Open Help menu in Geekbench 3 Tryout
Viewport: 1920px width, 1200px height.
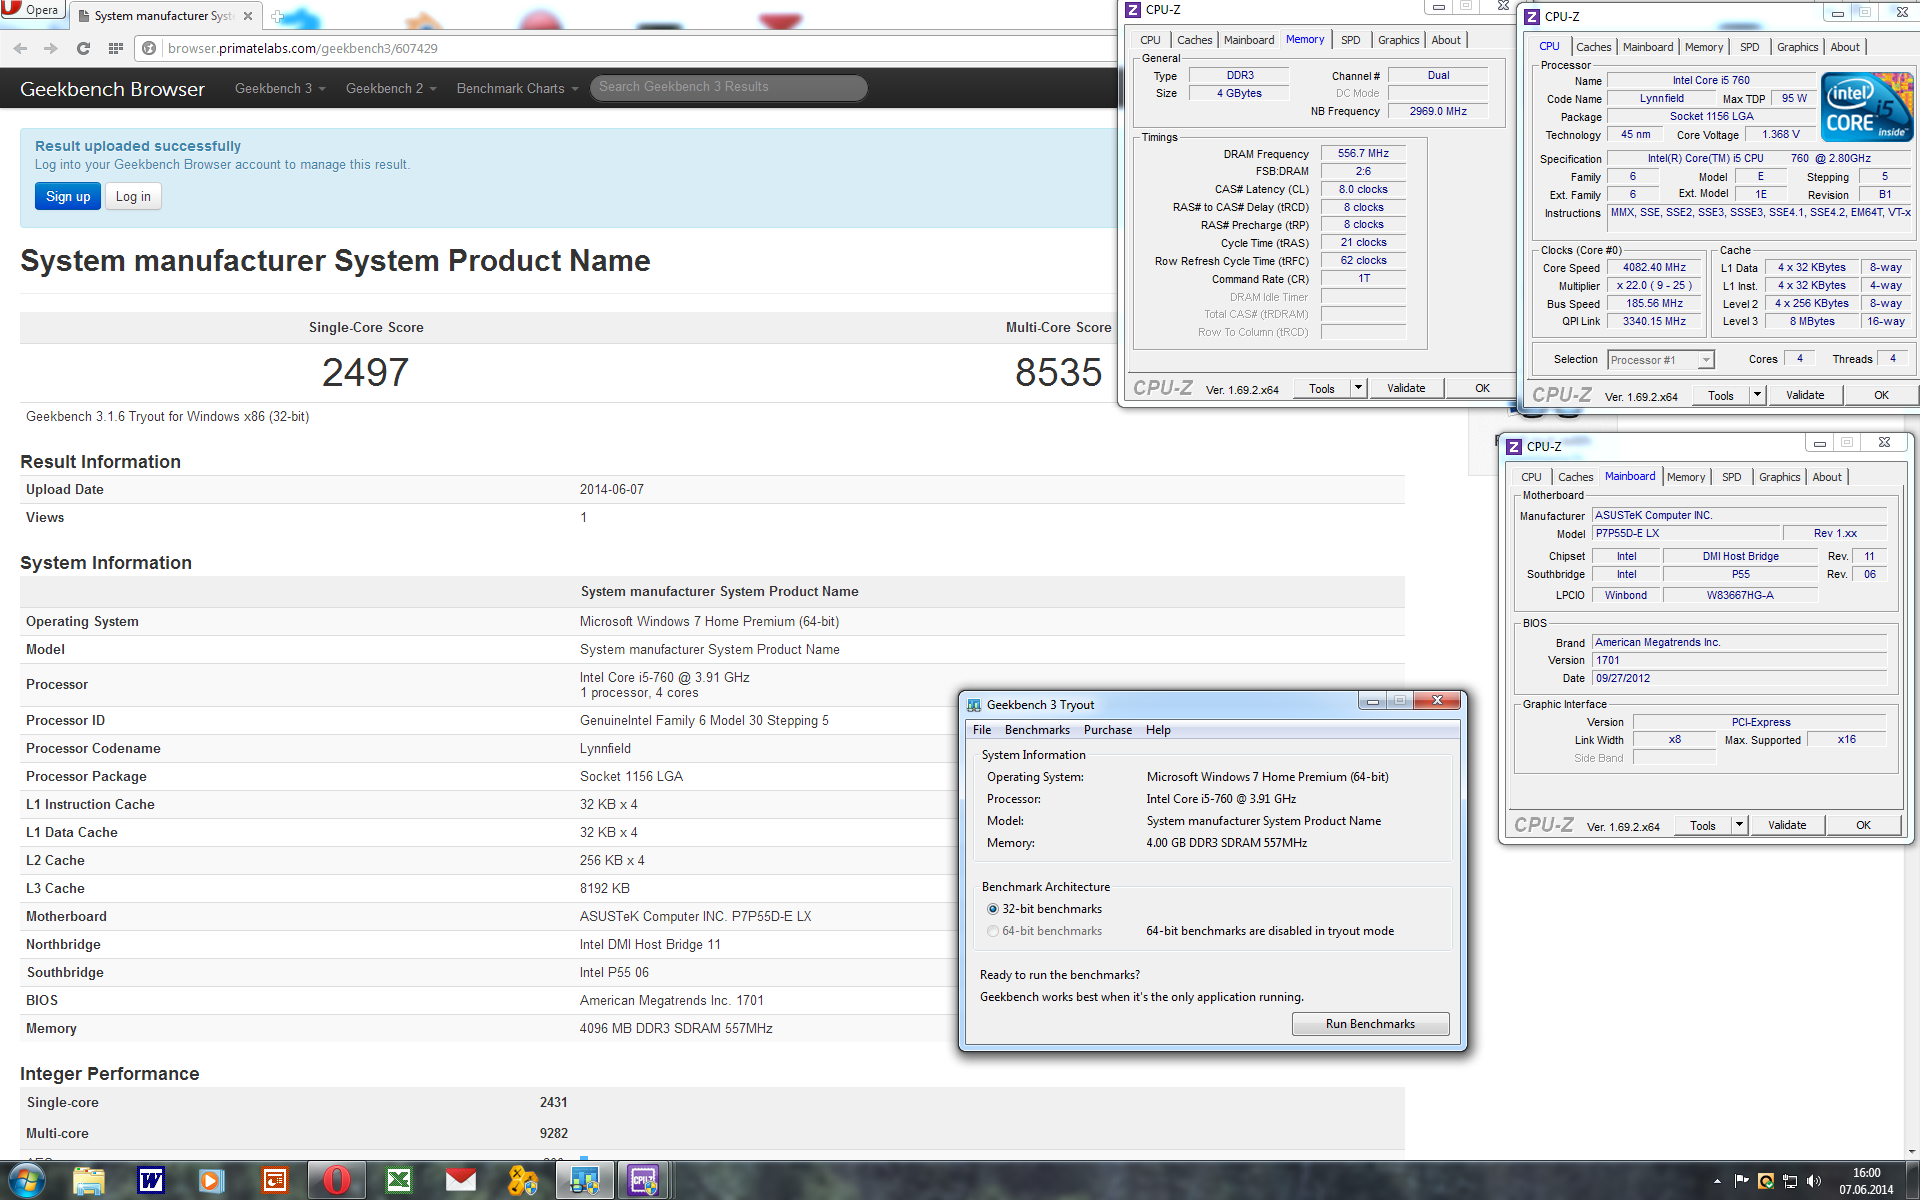point(1158,730)
